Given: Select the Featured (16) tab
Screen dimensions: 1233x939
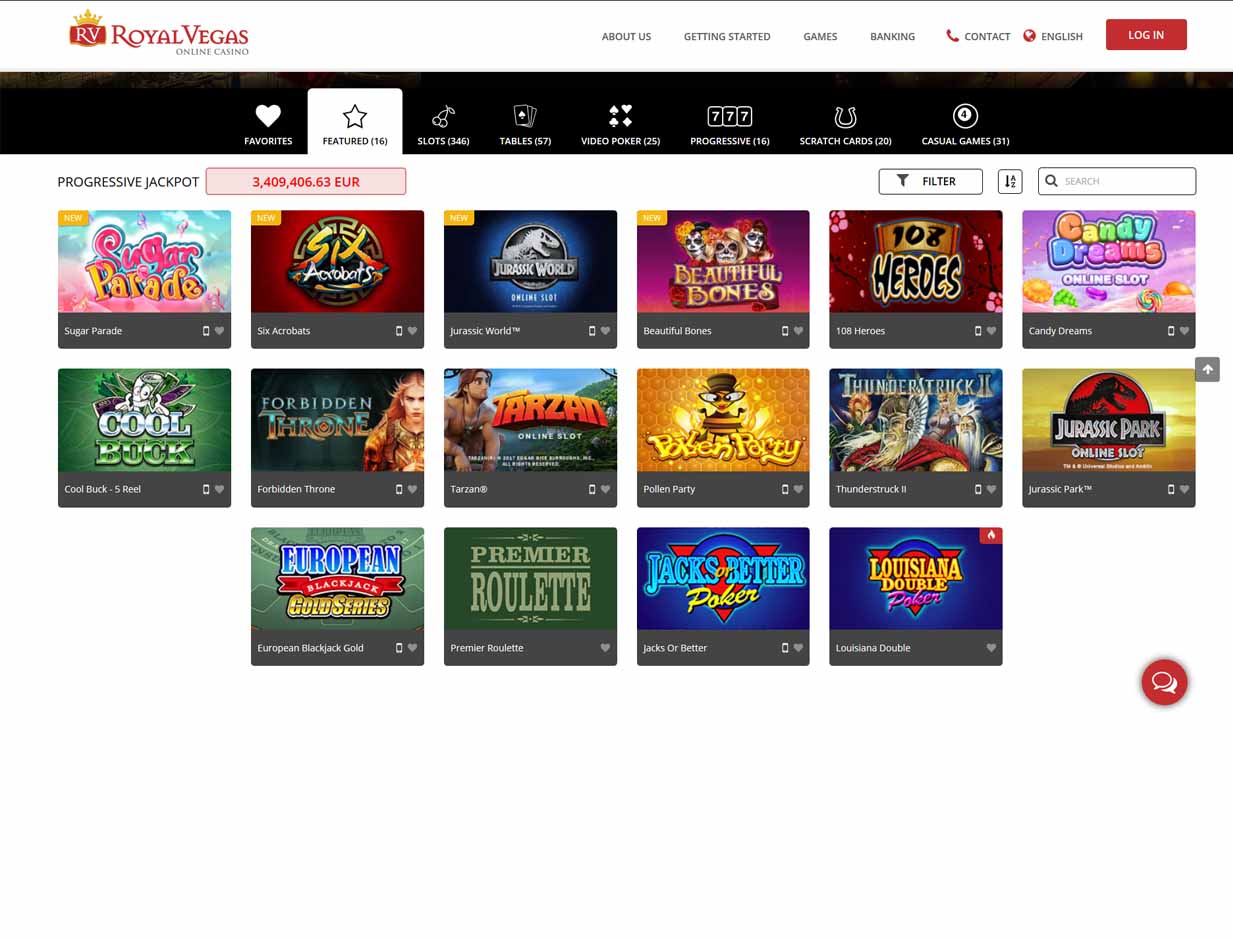Looking at the screenshot, I should pyautogui.click(x=355, y=122).
